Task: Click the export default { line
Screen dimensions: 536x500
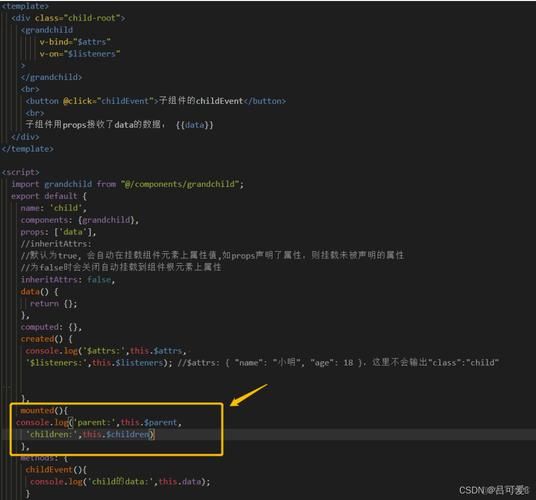Action: click(x=49, y=196)
